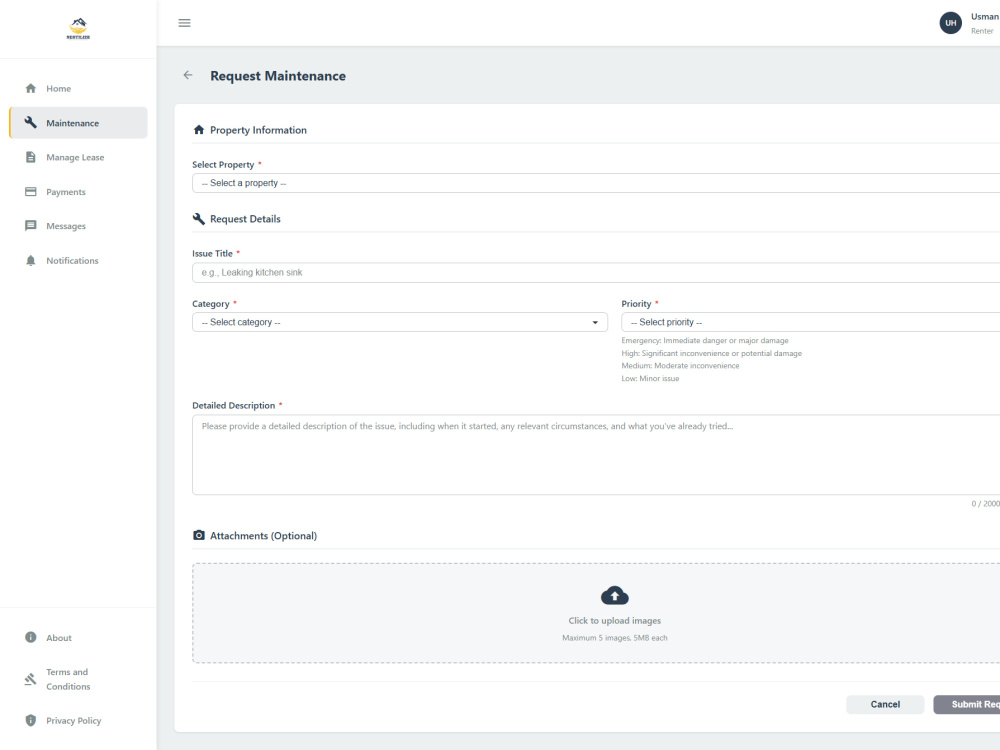Screen dimensions: 1000x750
Task: Go back using the arrow icon
Action: coord(188,75)
